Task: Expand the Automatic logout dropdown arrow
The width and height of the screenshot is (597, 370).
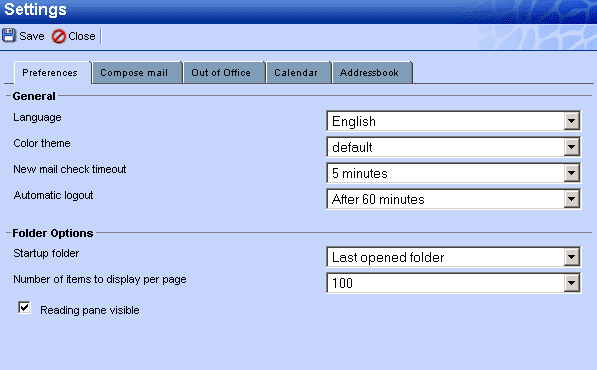Action: (x=571, y=199)
